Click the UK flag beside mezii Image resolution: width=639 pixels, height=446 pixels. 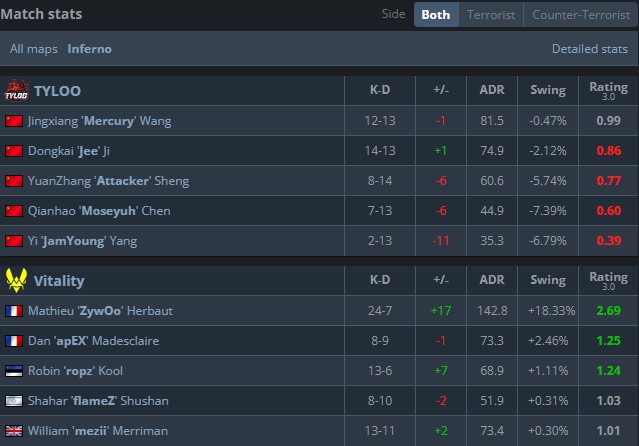coord(14,431)
